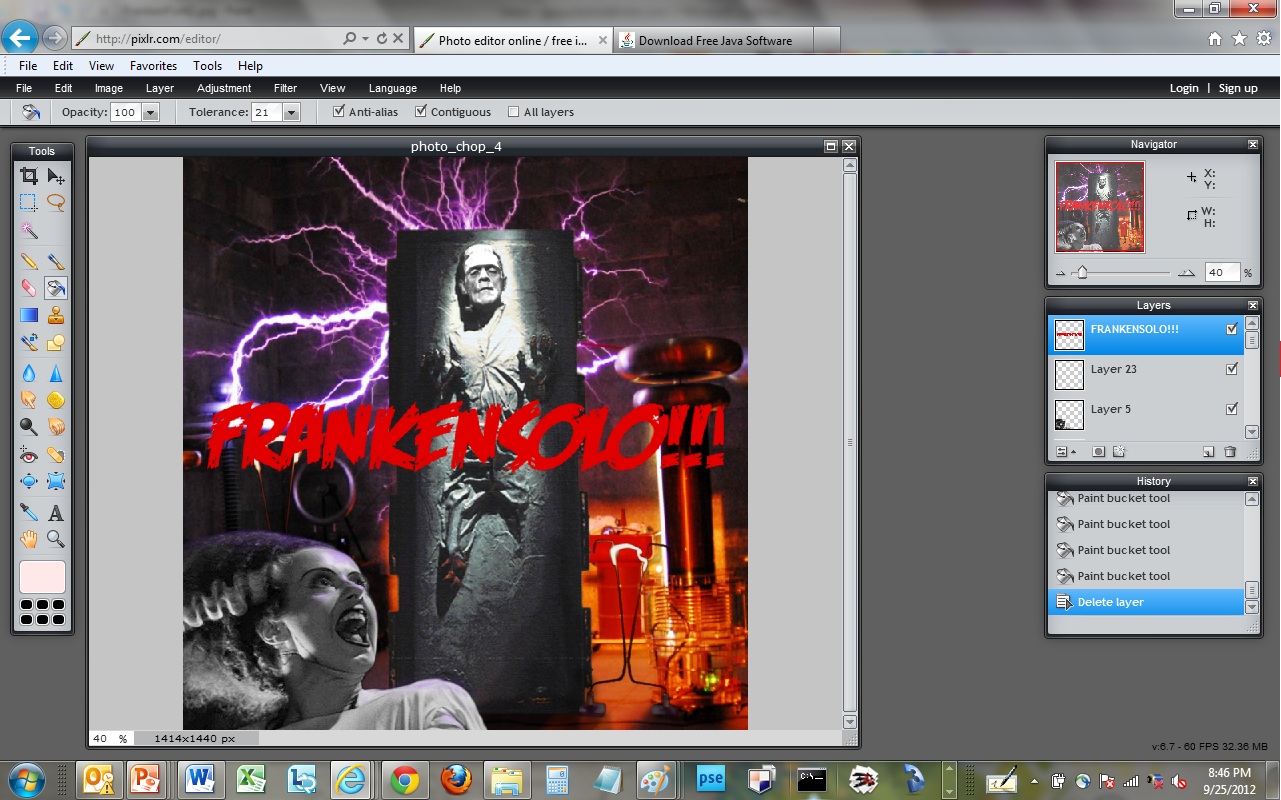The height and width of the screenshot is (800, 1281).
Task: Open the Language menu
Action: pos(393,88)
